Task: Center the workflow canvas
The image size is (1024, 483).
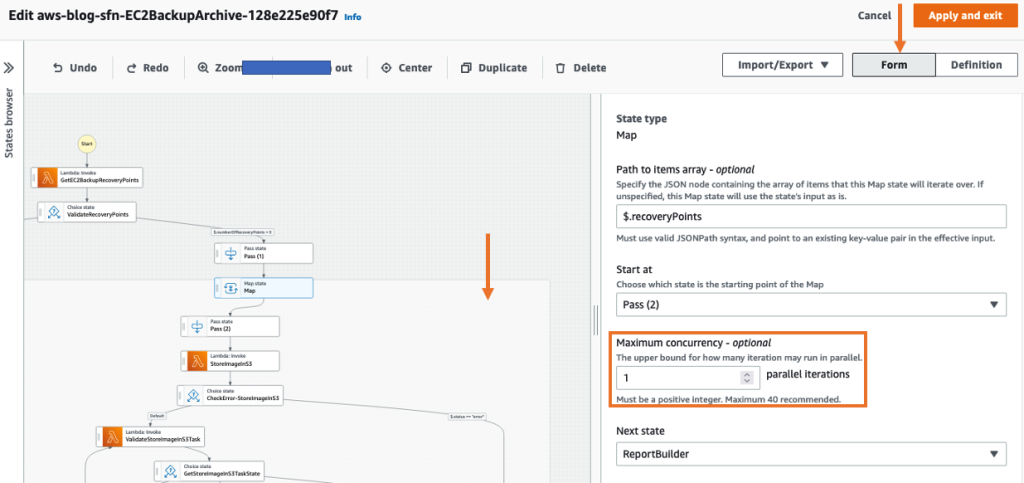Action: [406, 67]
